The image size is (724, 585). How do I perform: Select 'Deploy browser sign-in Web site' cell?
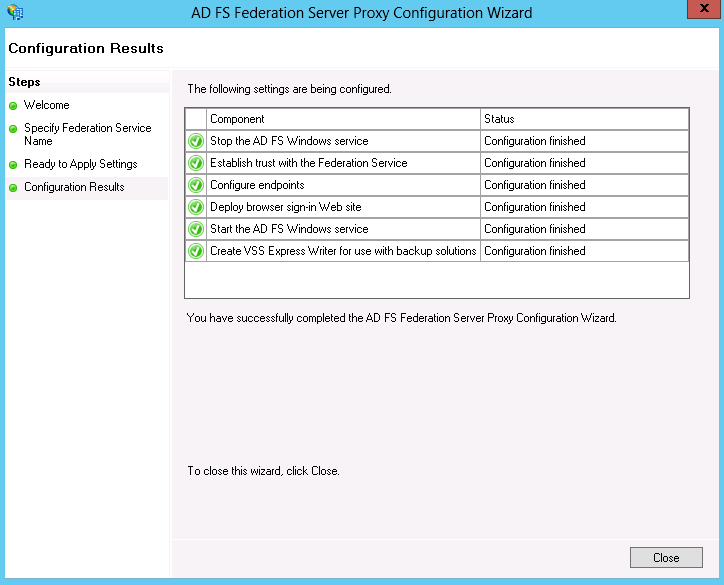[343, 207]
